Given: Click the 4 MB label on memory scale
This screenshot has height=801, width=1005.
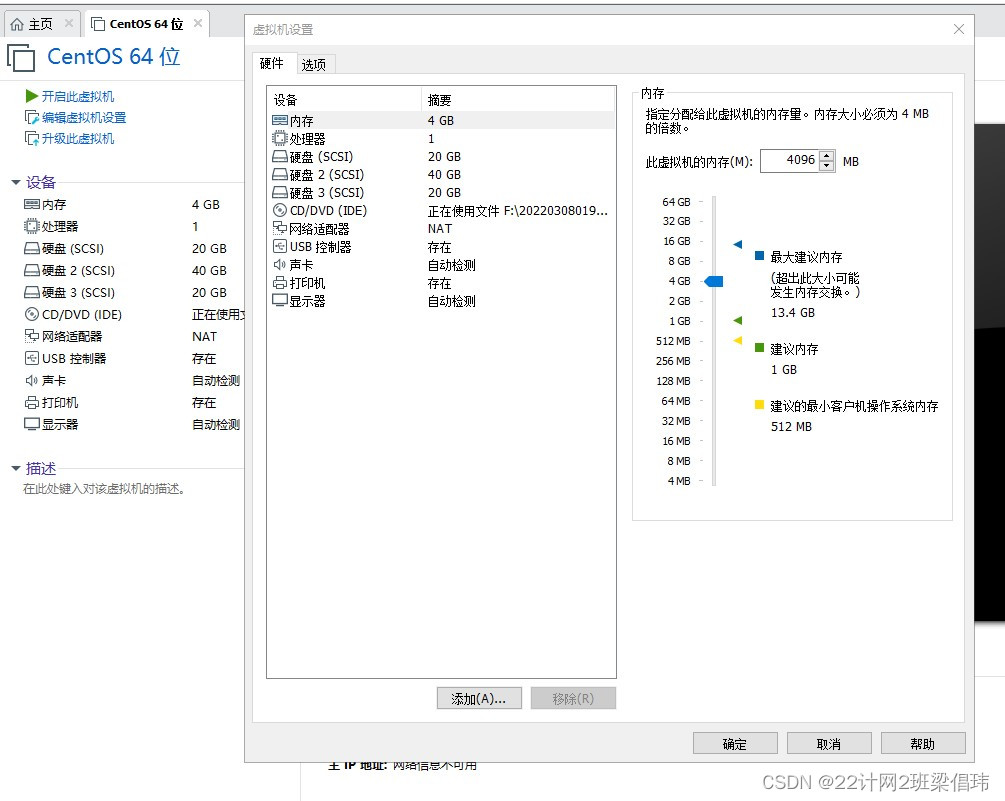Looking at the screenshot, I should point(679,481).
